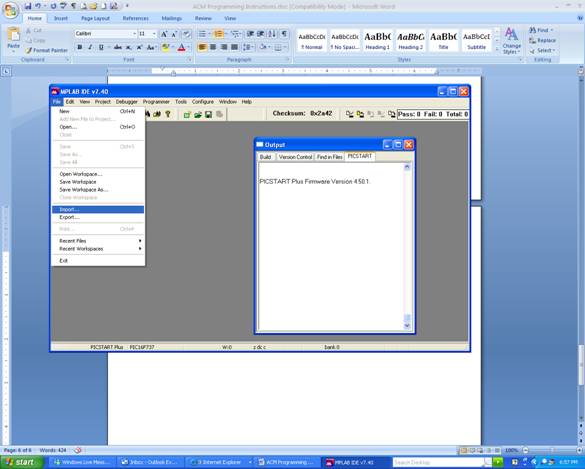This screenshot has height=469, width=585.
Task: Click the Word ruler toggle icon at left
Action: tap(6, 71)
